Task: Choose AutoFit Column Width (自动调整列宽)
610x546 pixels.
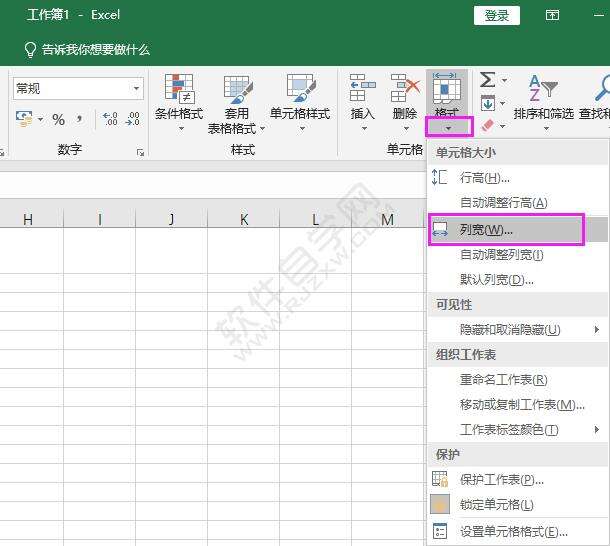Action: (x=518, y=255)
